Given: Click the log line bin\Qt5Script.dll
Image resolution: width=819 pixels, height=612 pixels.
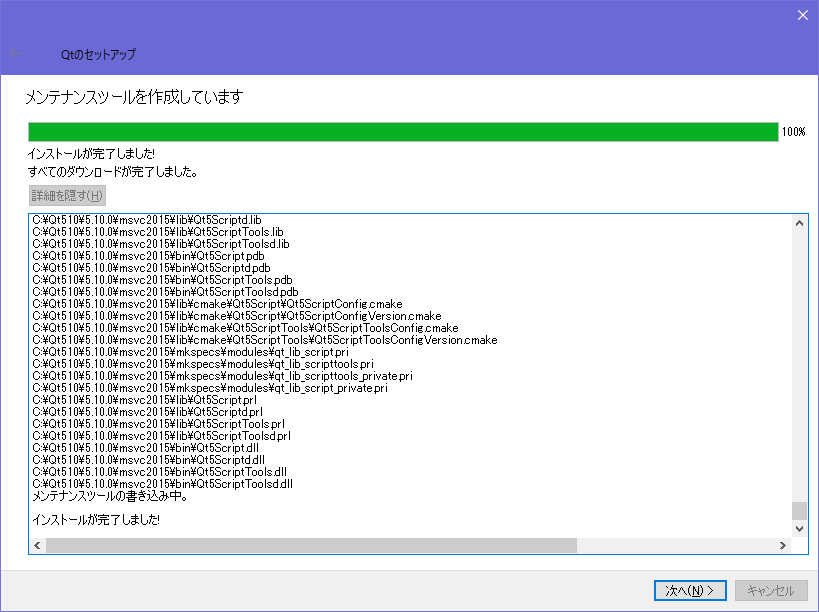Looking at the screenshot, I should click(146, 448).
